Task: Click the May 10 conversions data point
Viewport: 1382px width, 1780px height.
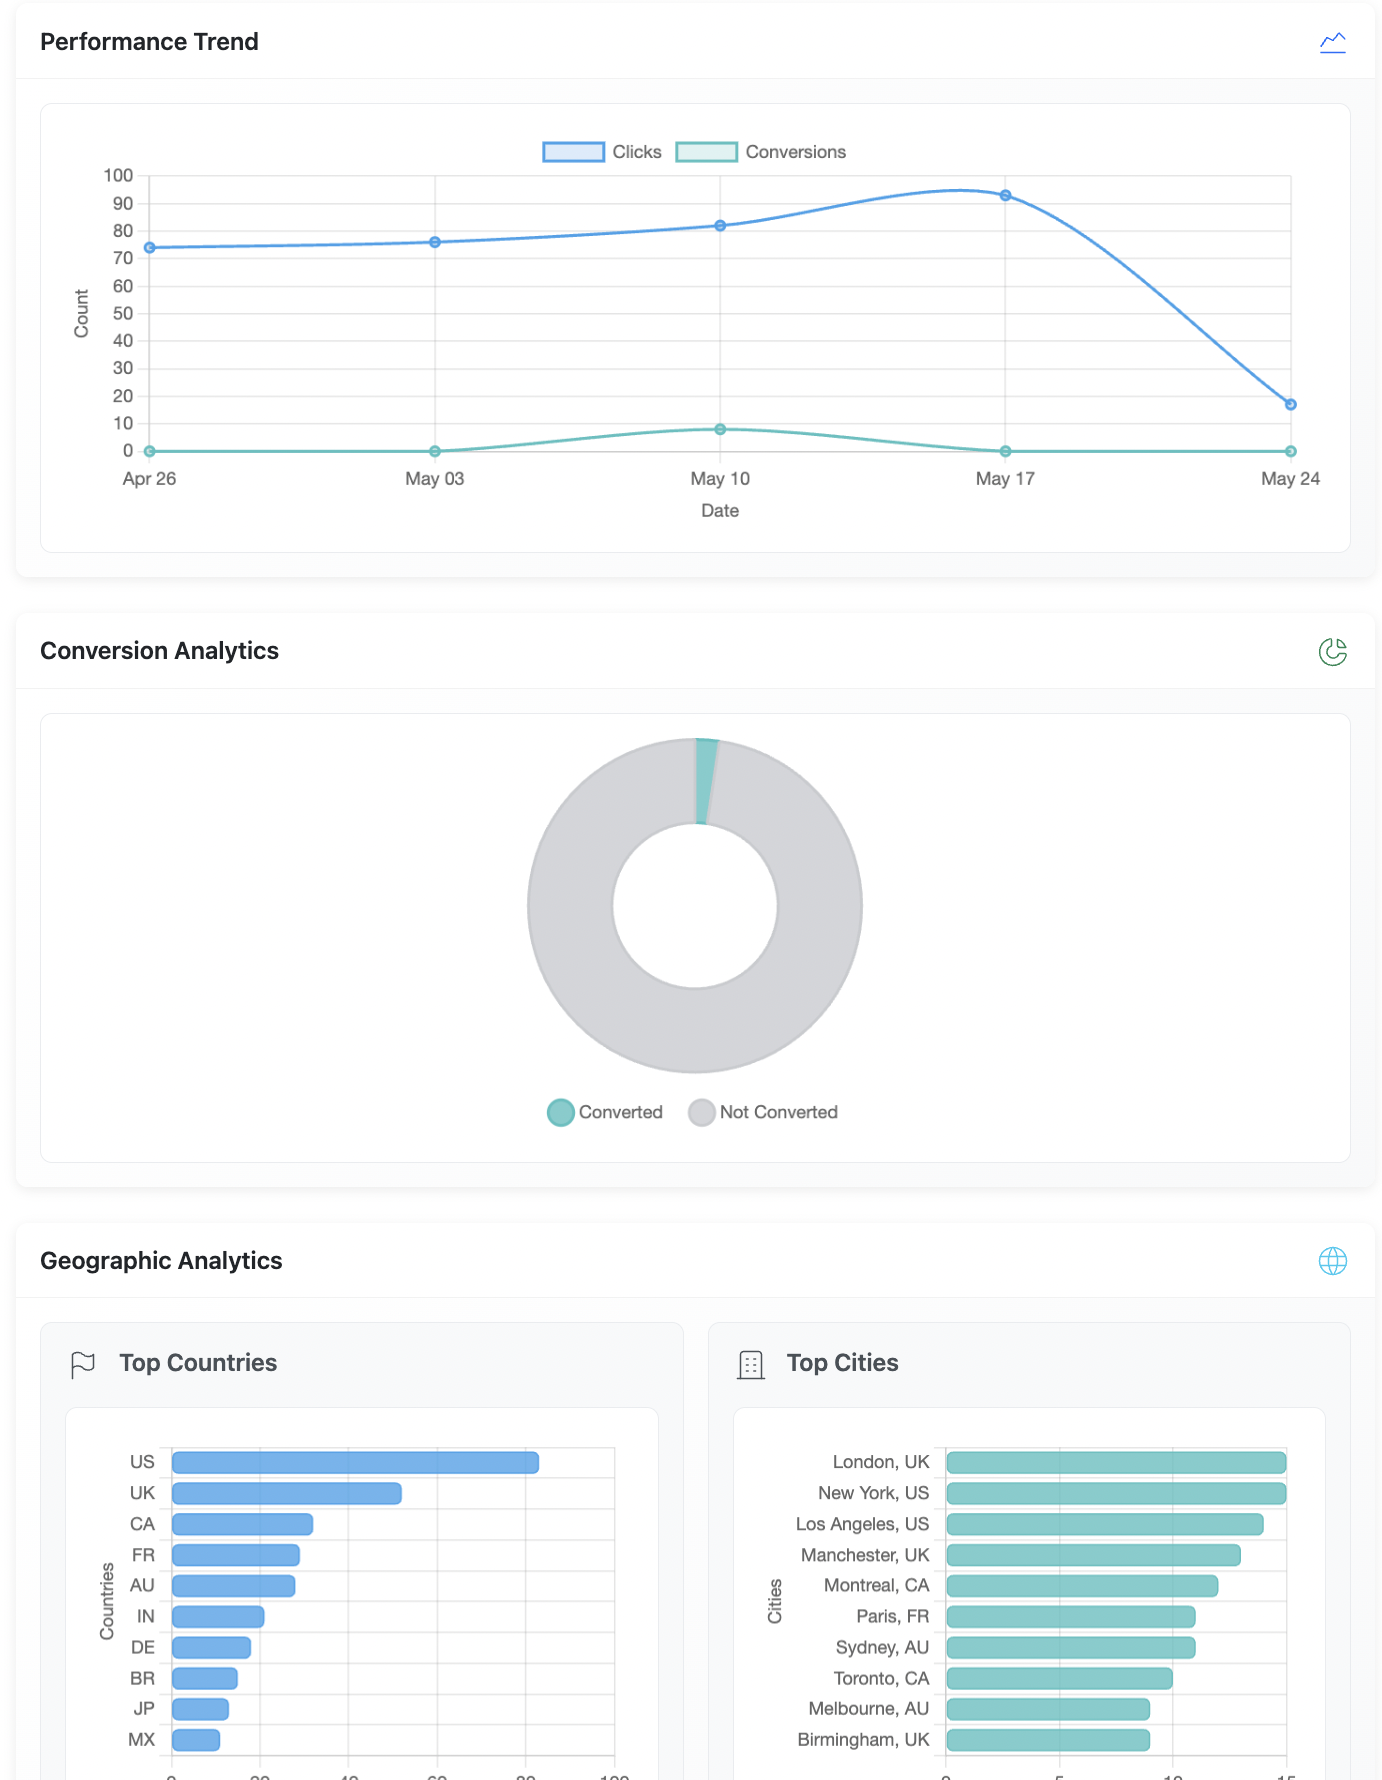Action: coord(720,429)
